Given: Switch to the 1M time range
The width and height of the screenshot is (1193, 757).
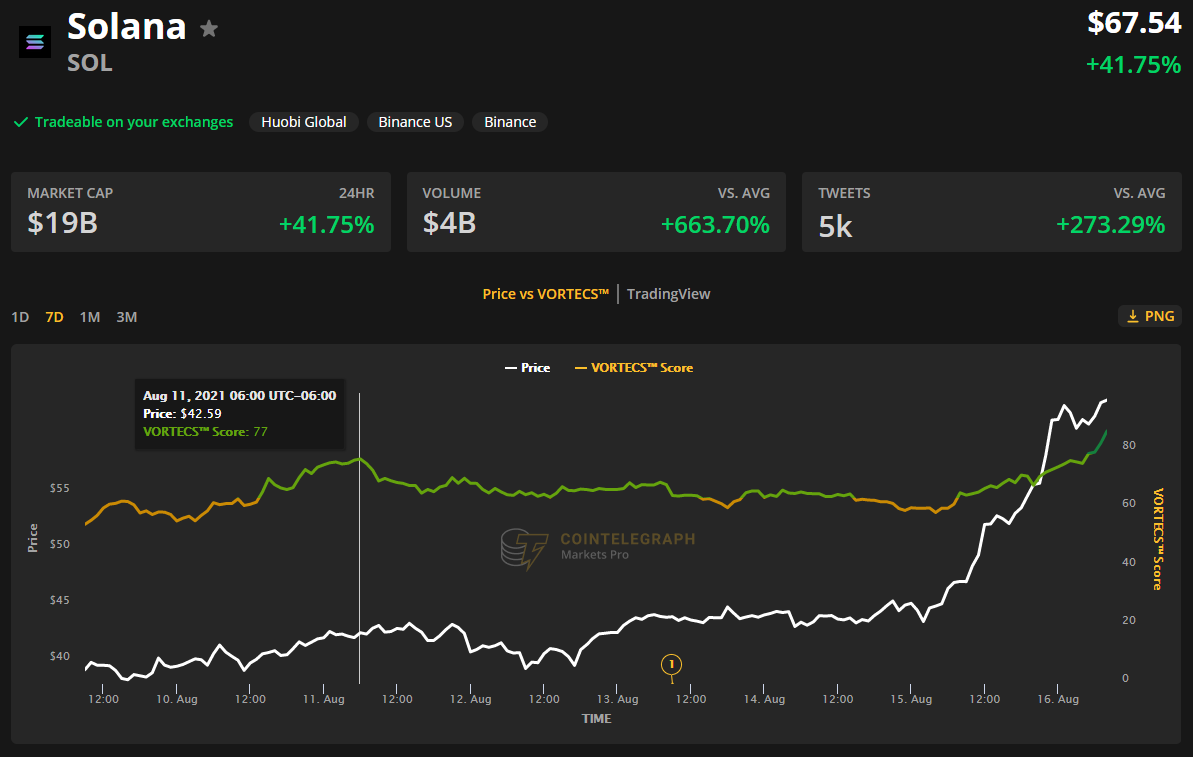Looking at the screenshot, I should coord(90,317).
